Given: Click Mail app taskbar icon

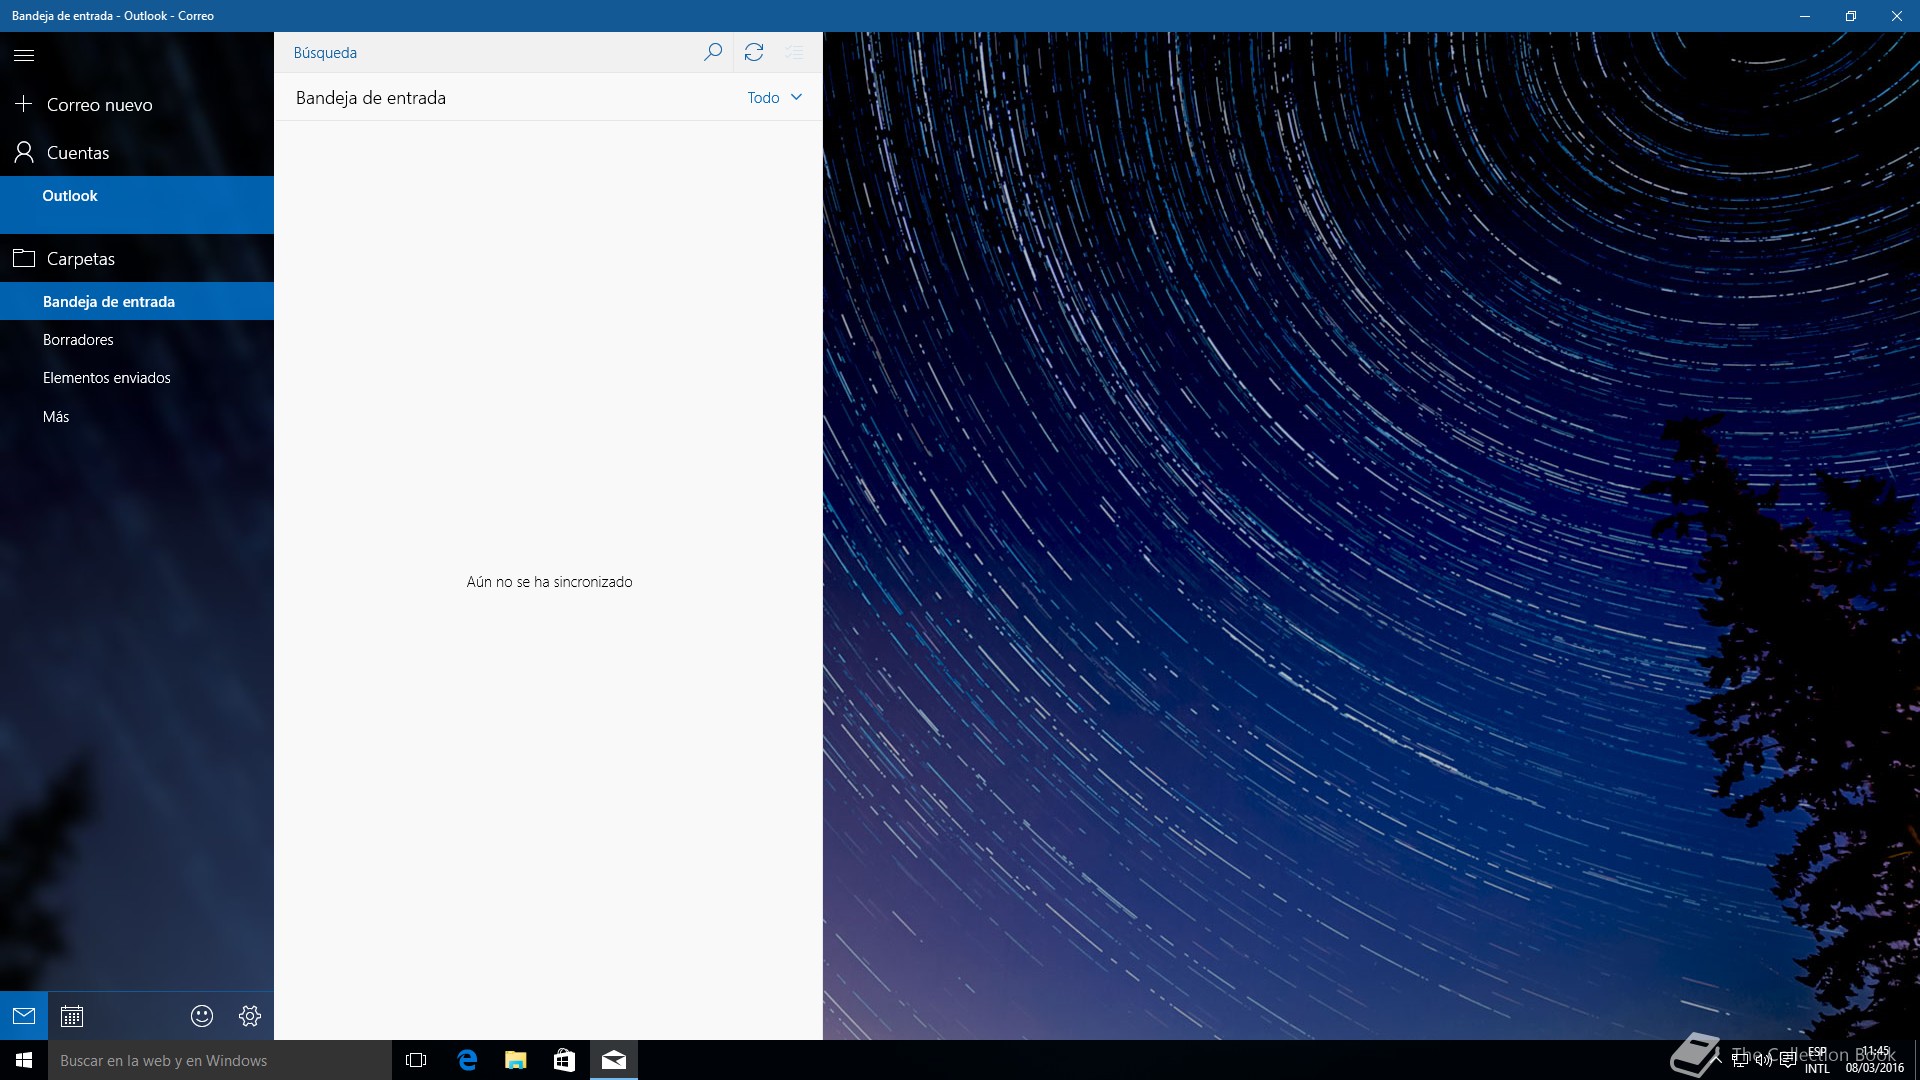Looking at the screenshot, I should pos(614,1060).
